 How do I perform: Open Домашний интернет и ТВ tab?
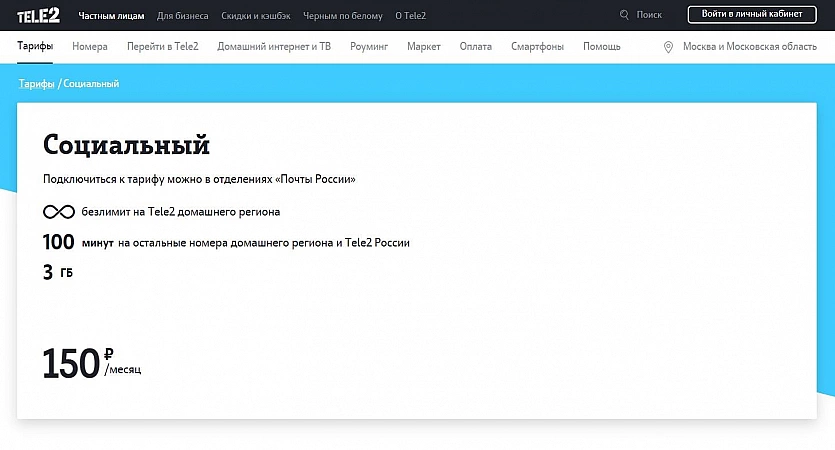click(274, 47)
